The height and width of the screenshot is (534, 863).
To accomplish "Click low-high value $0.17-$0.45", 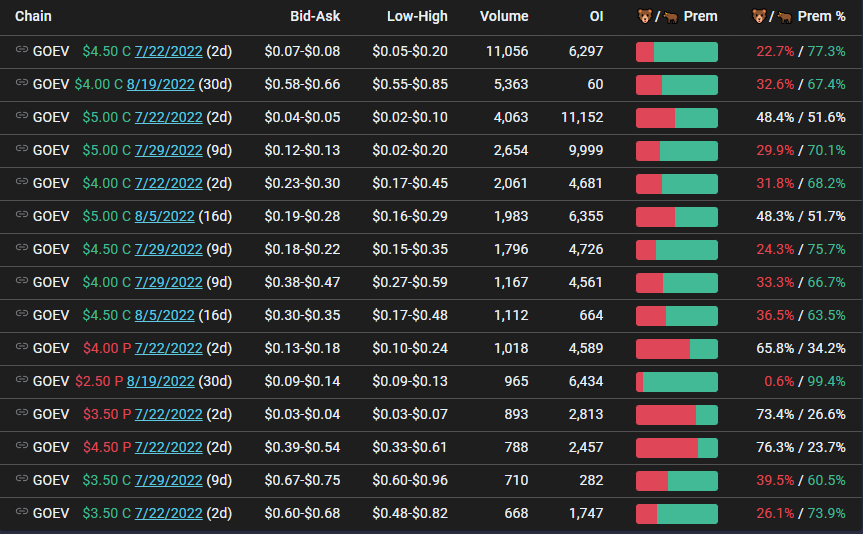I will (410, 183).
